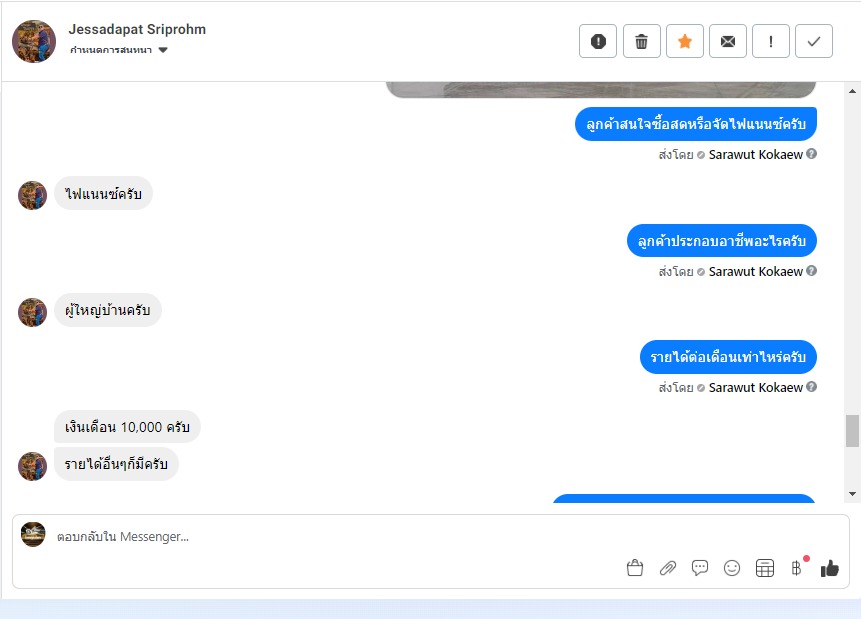
Task: Open the baht payment request icon
Action: [x=797, y=568]
